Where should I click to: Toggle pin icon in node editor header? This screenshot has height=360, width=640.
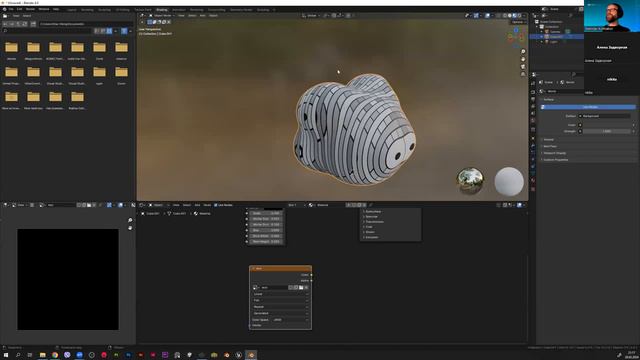coord(371,205)
